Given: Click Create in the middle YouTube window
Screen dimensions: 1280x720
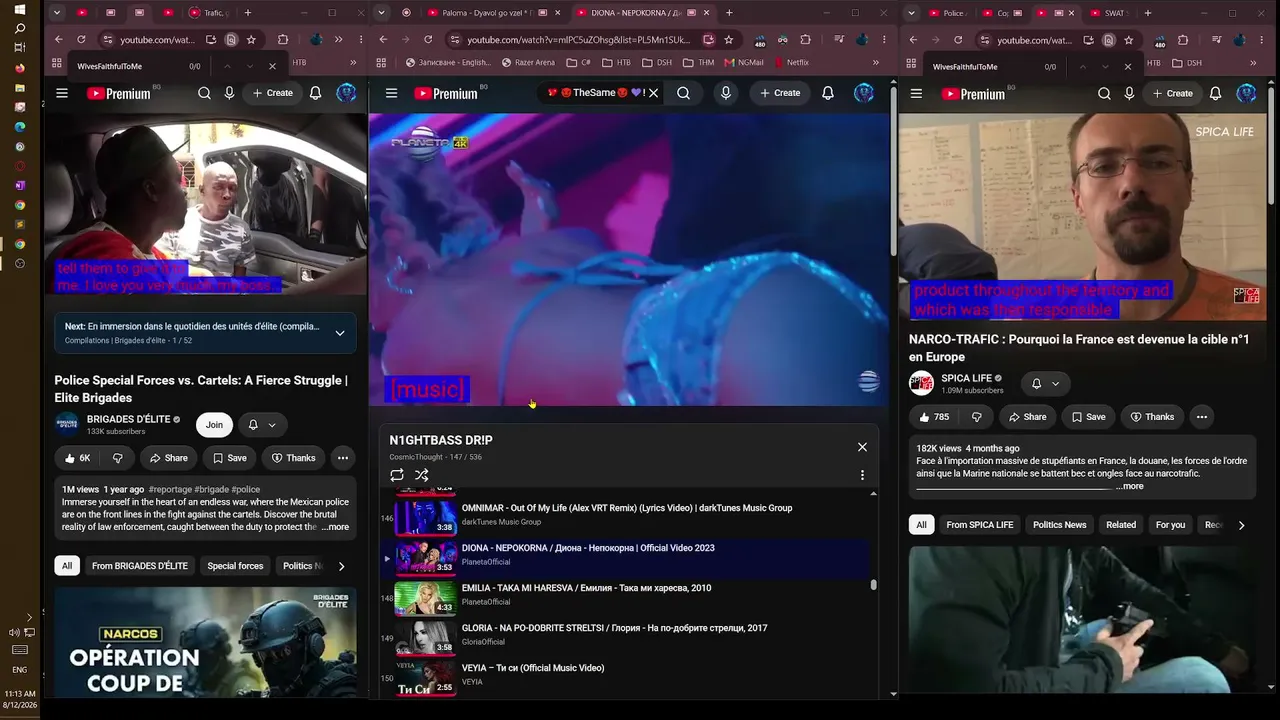Looking at the screenshot, I should coord(780,93).
